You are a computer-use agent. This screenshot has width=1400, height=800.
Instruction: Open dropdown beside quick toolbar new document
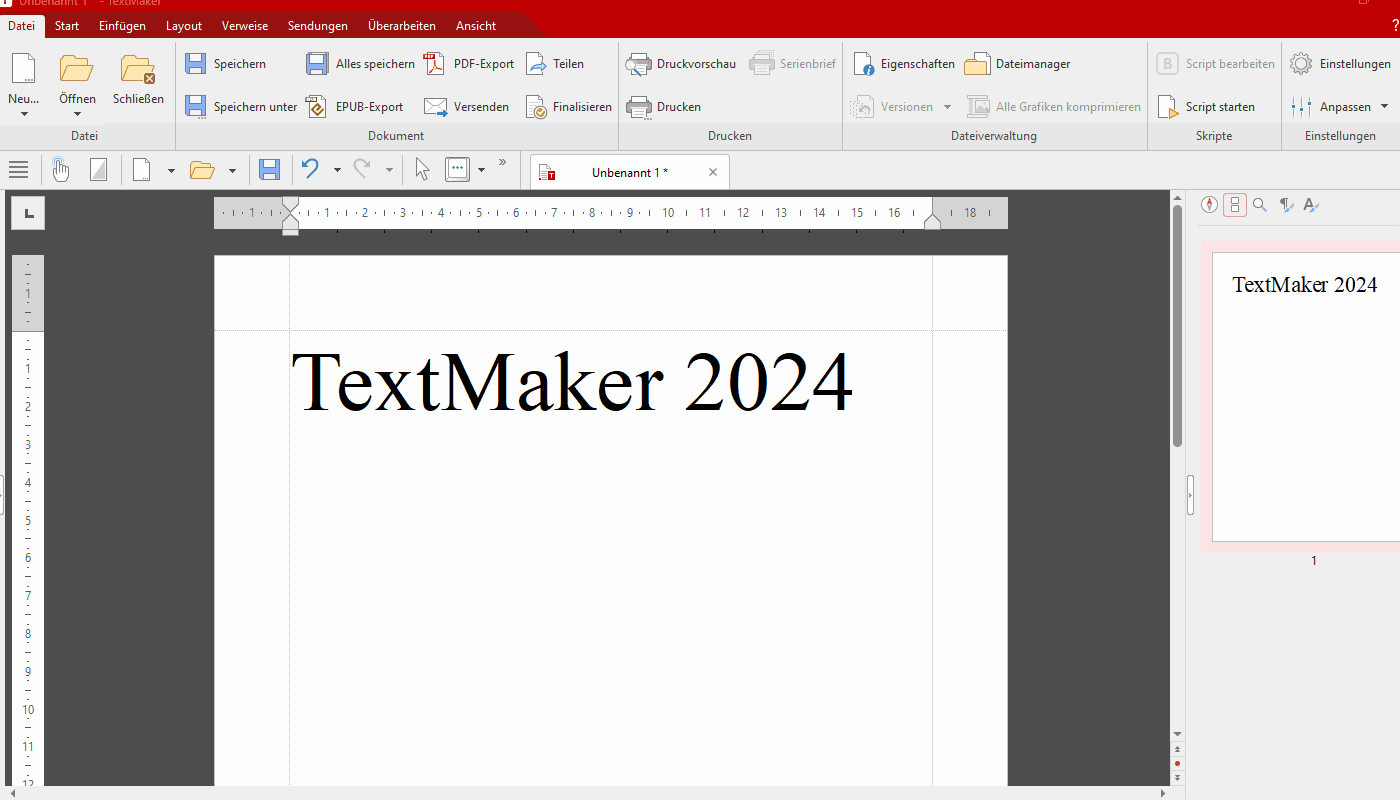(x=171, y=170)
